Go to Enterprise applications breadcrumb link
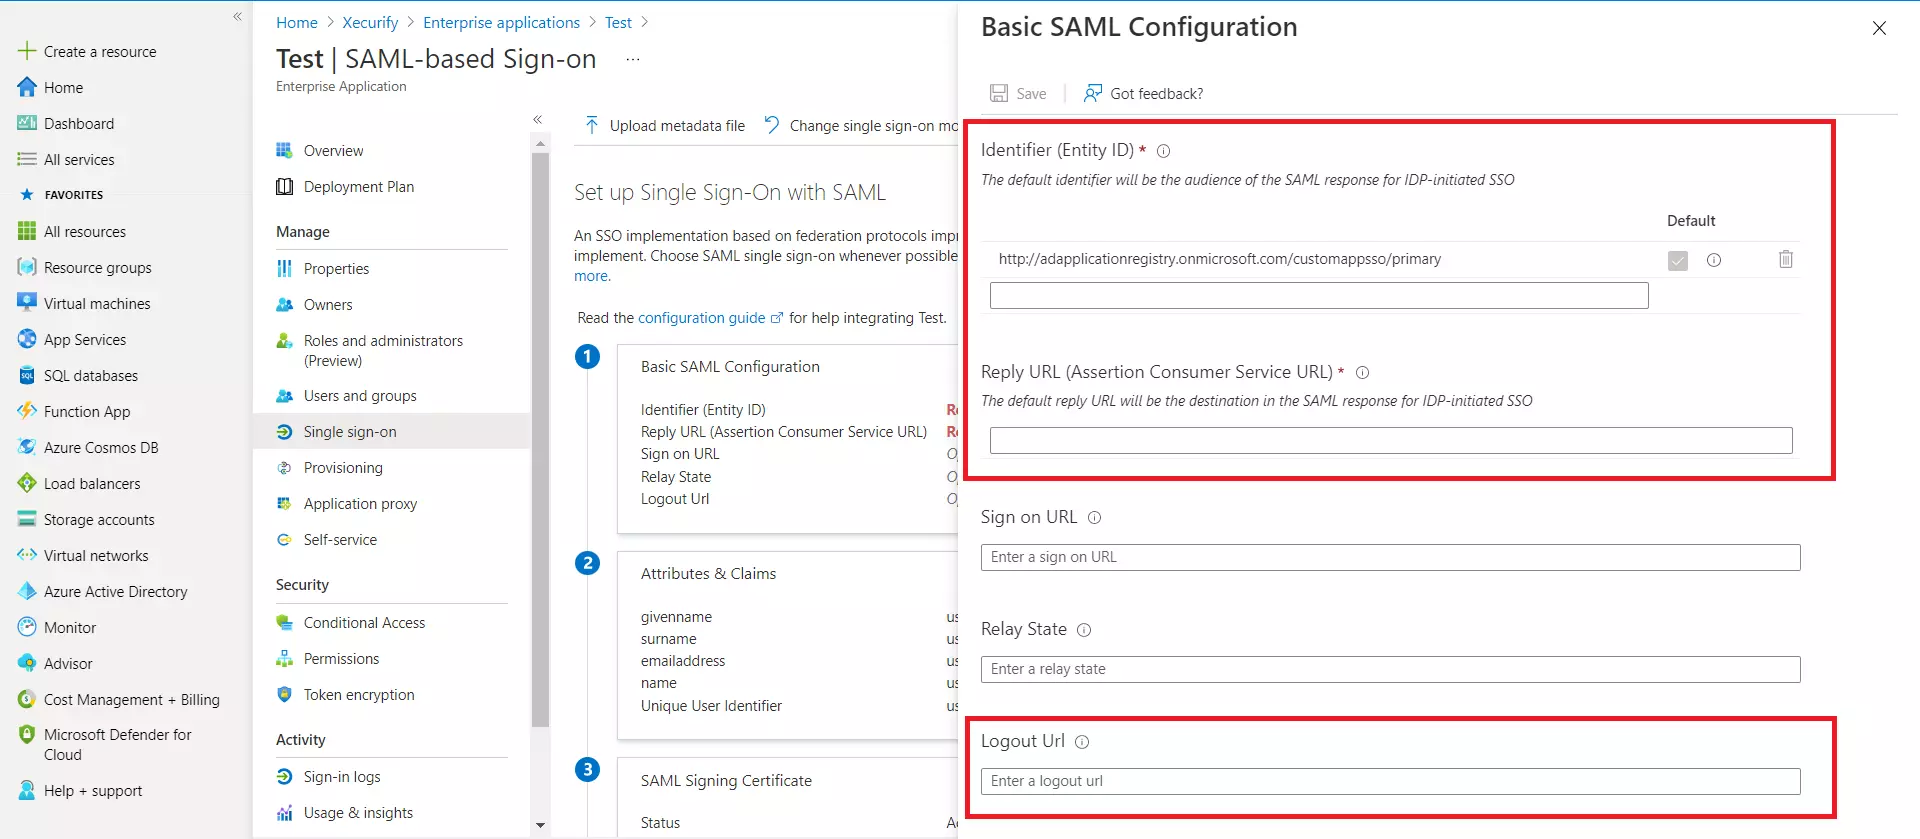 [x=501, y=22]
